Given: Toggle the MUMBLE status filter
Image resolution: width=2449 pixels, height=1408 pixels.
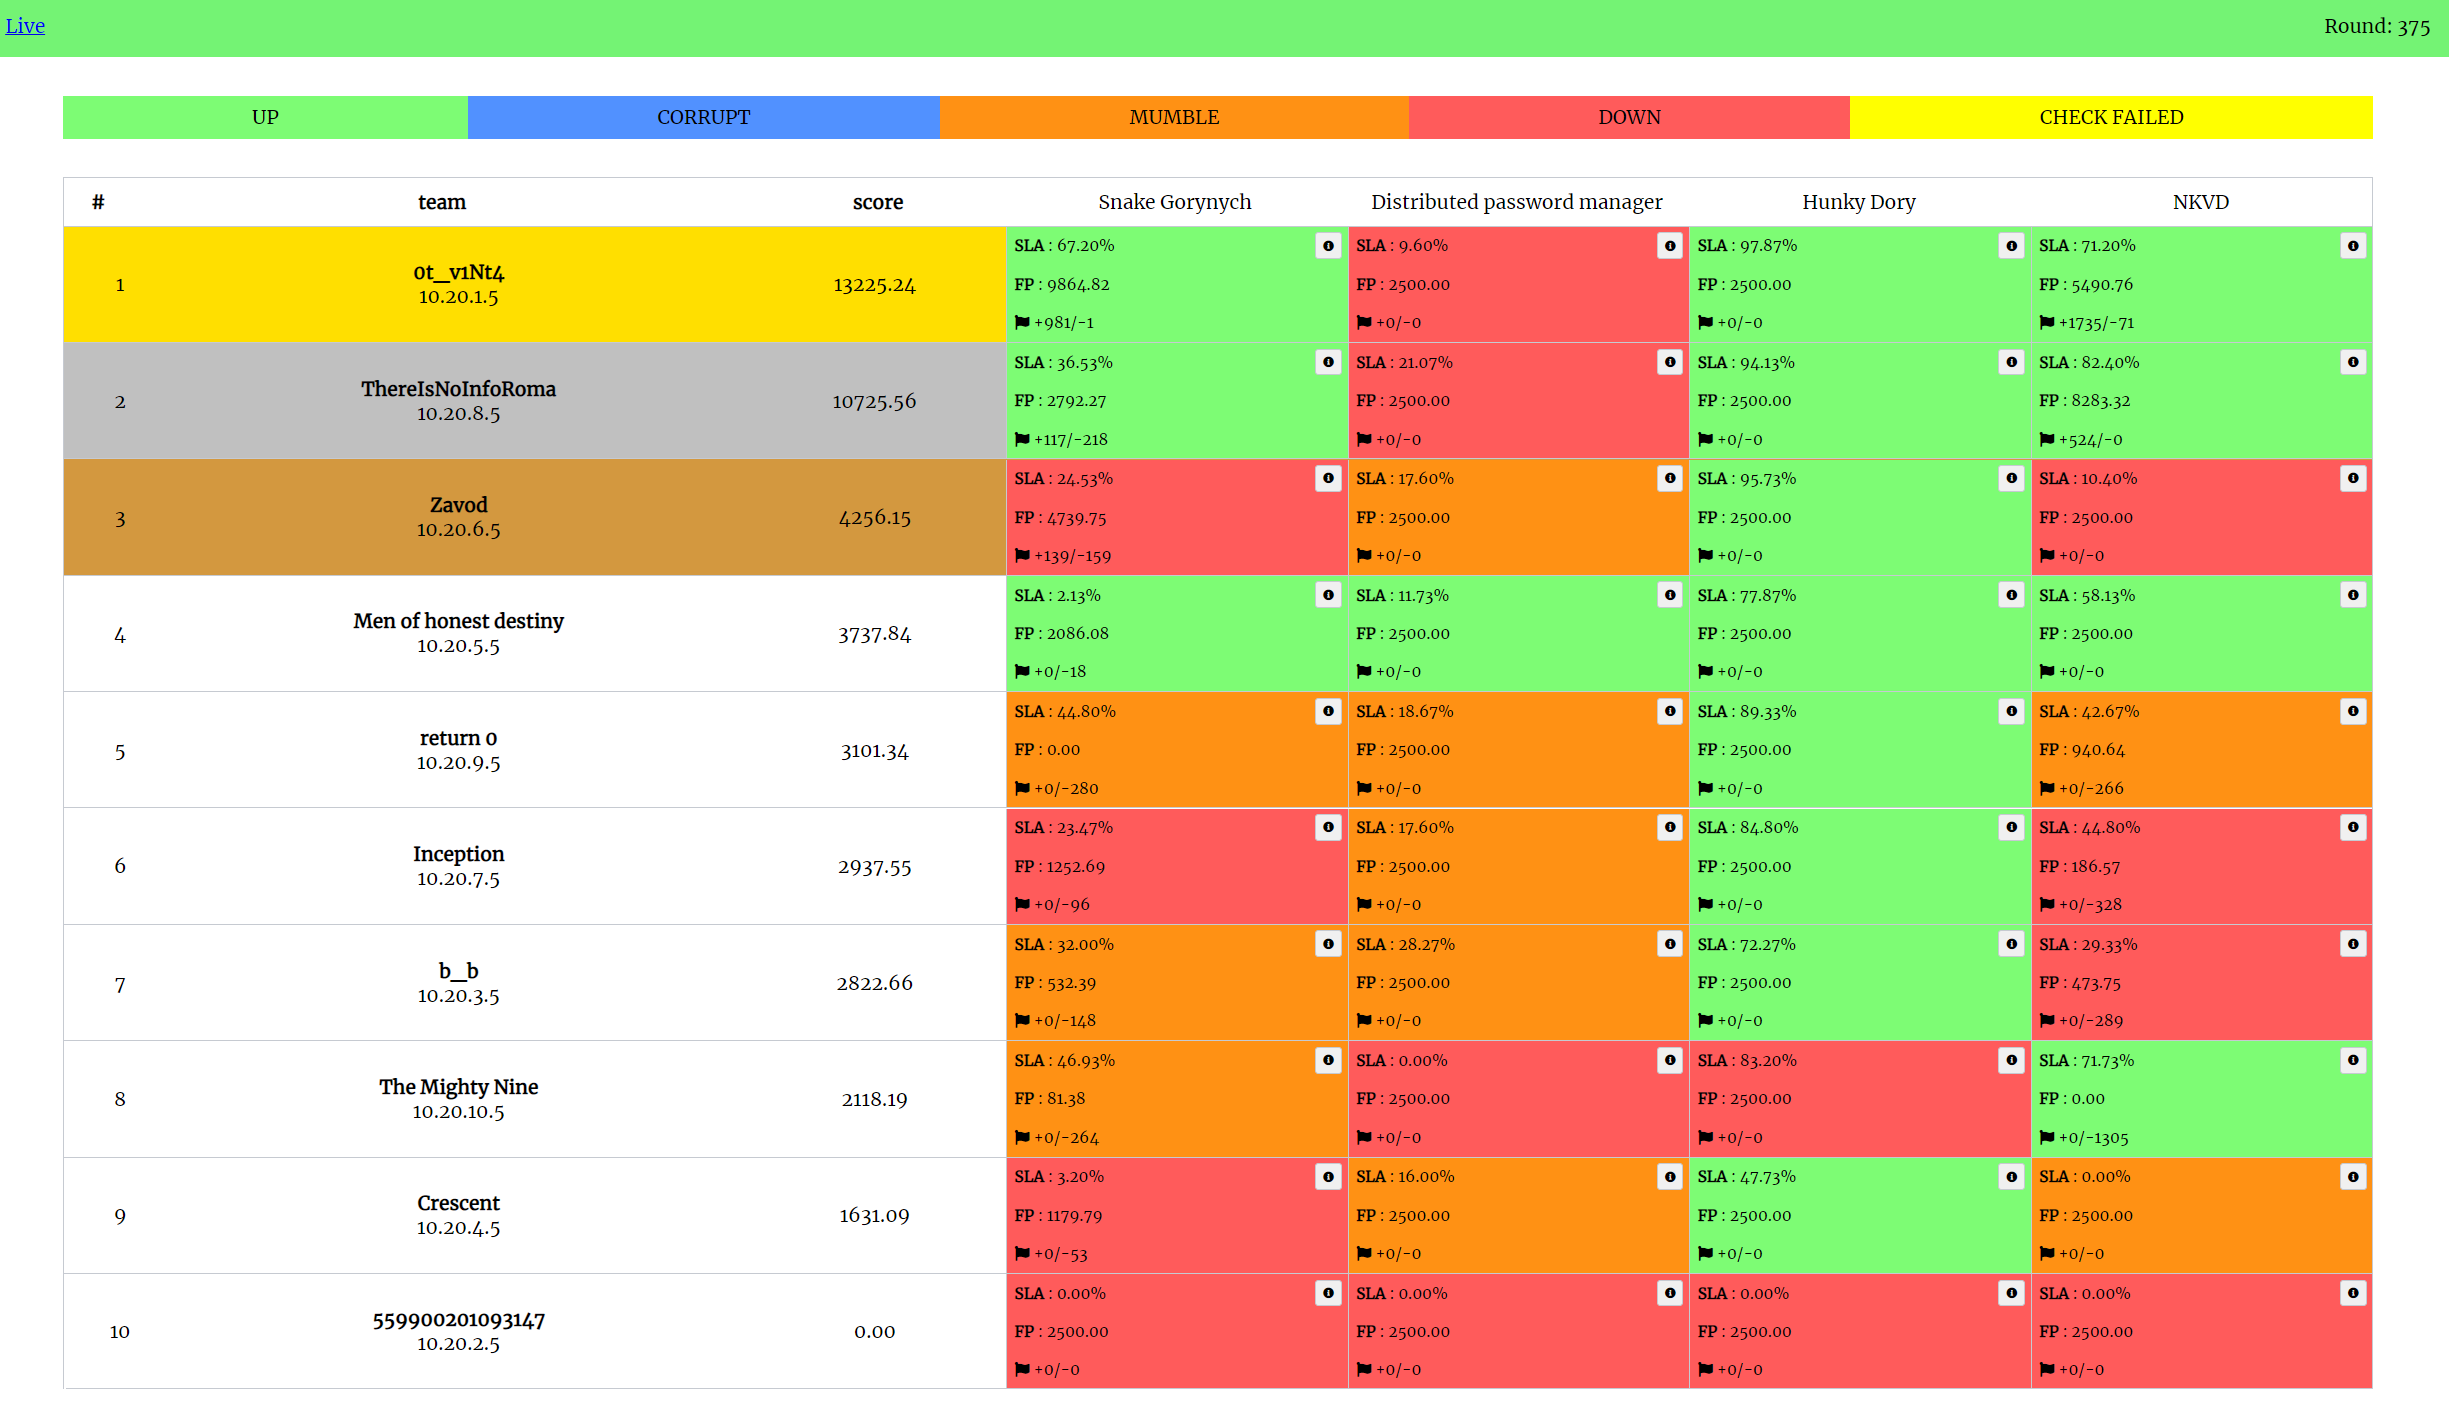Looking at the screenshot, I should click(1174, 117).
